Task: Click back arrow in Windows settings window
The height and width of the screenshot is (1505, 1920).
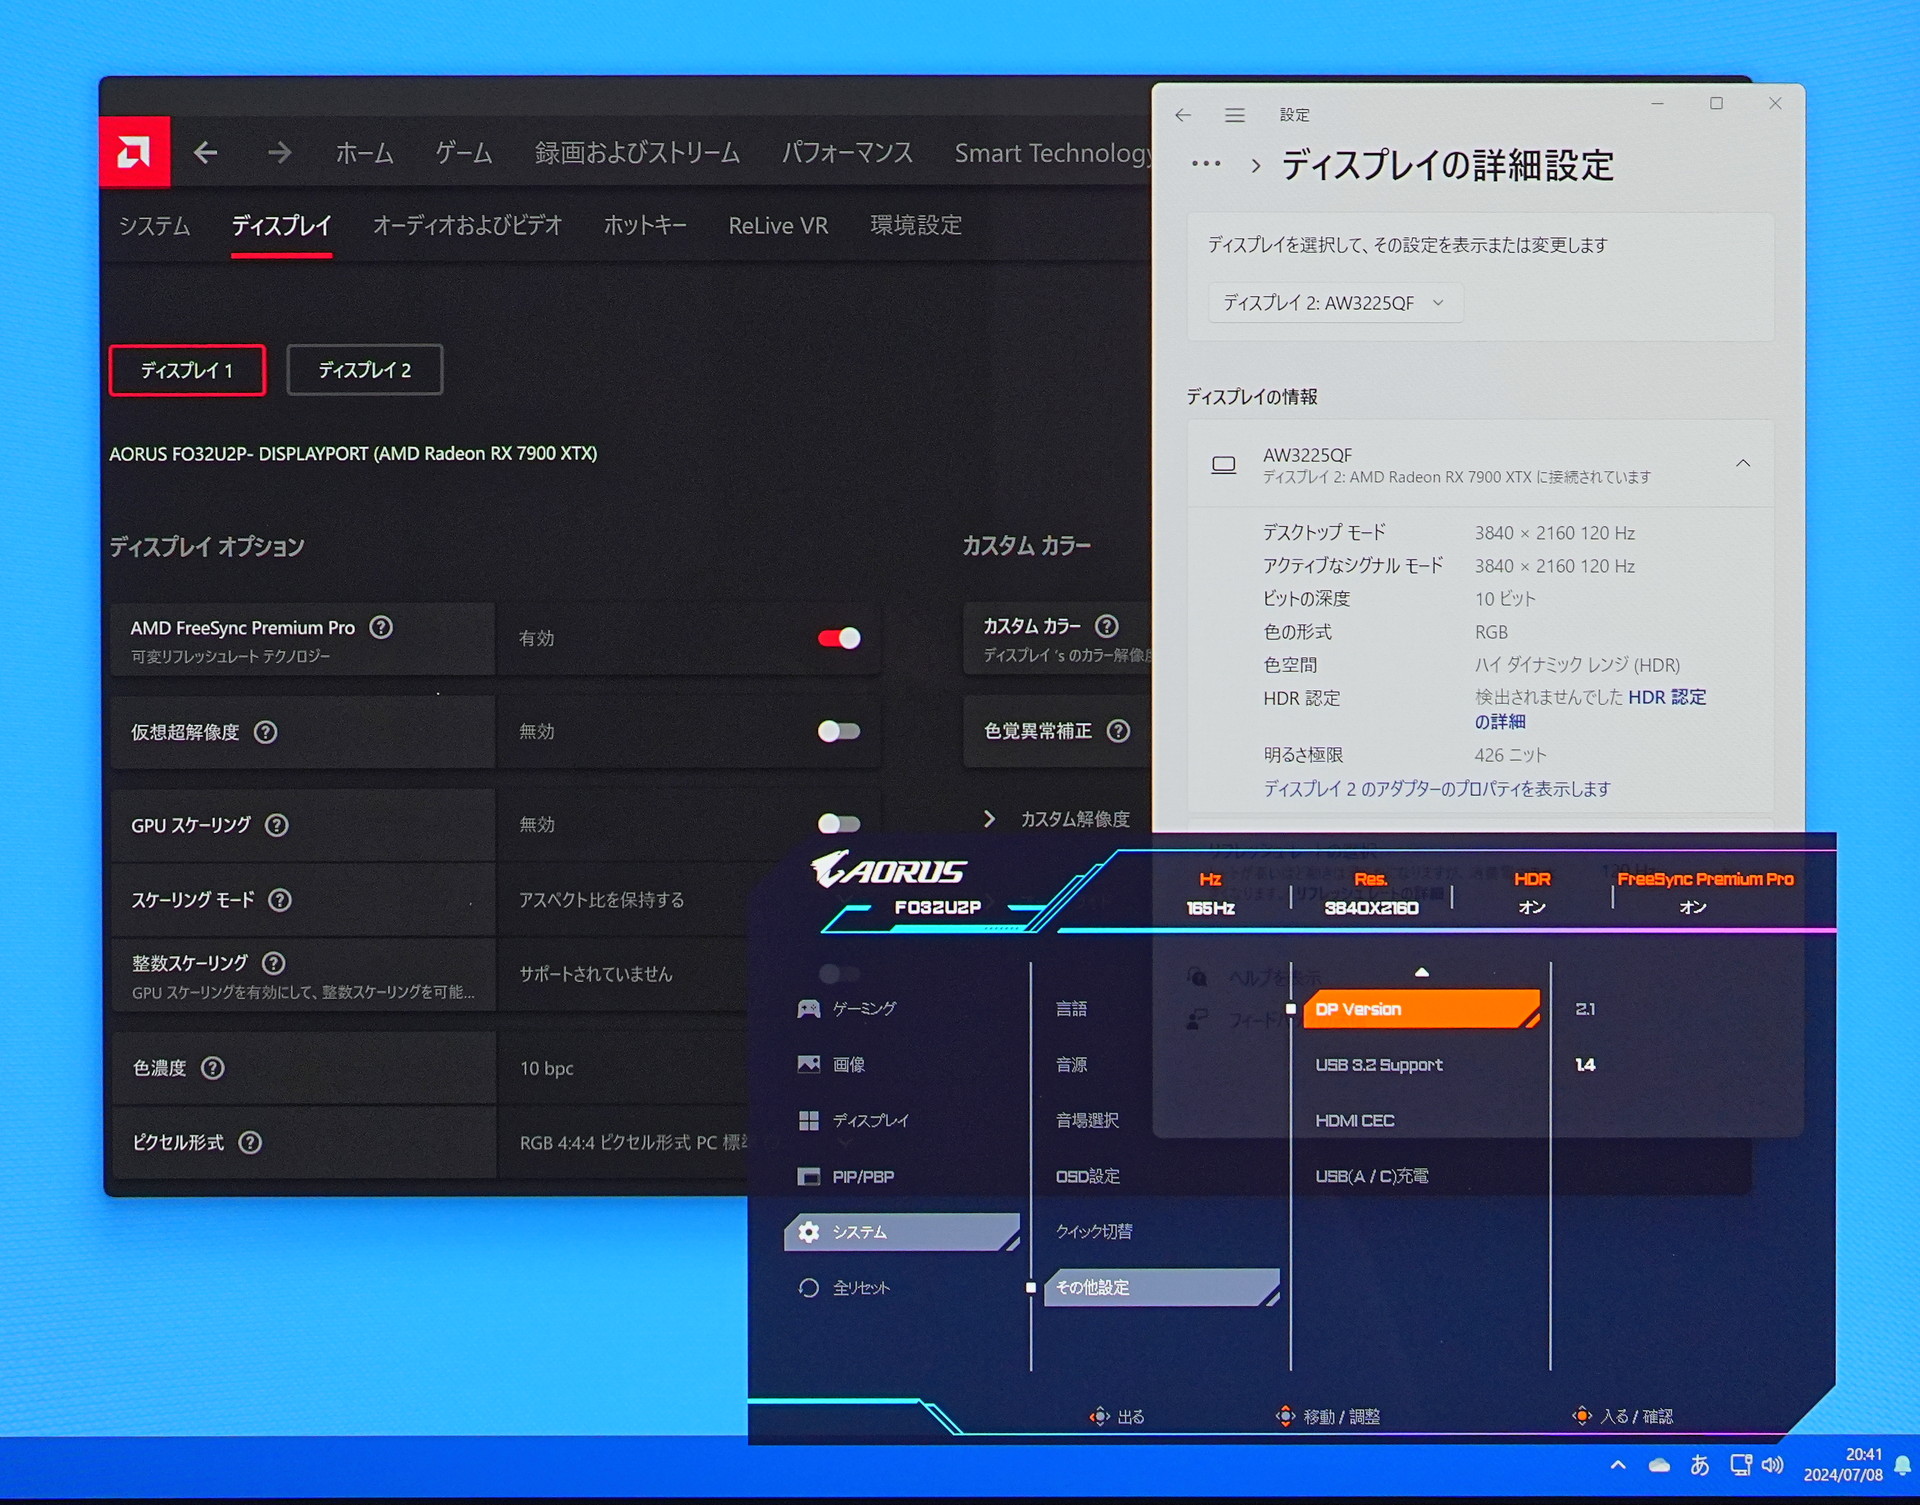Action: [1183, 115]
